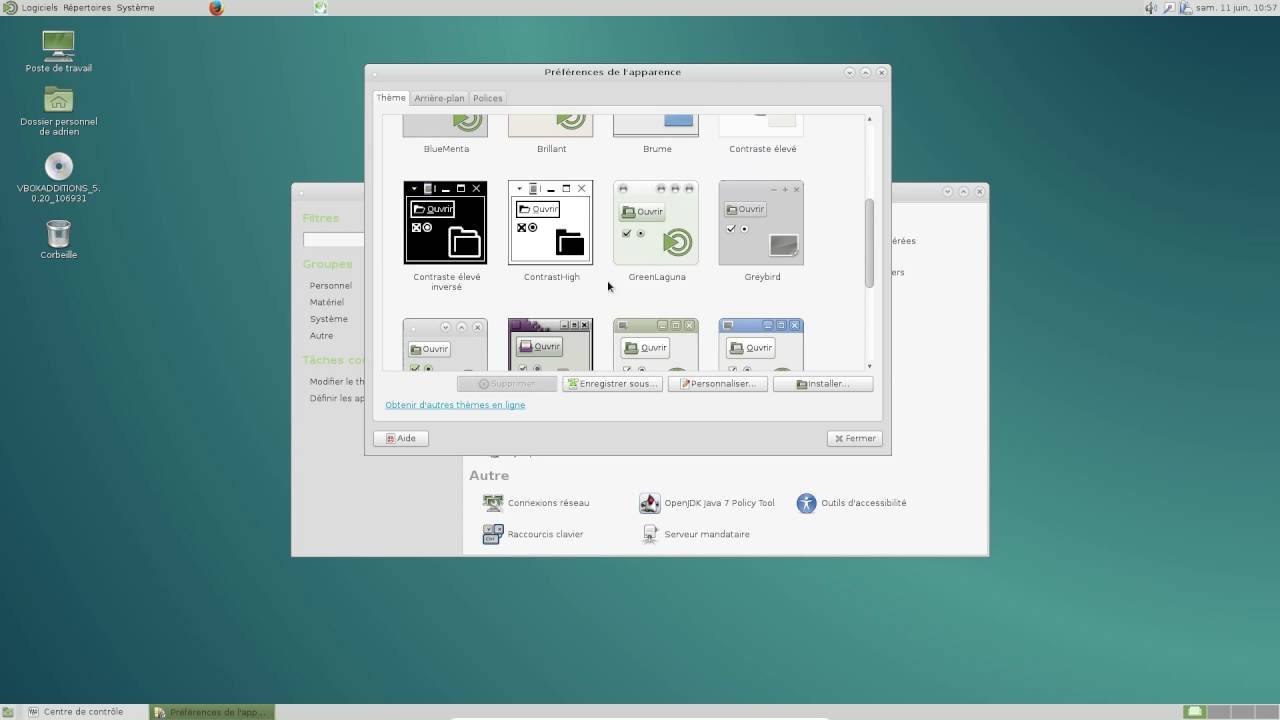The width and height of the screenshot is (1280, 720).
Task: Choose the Greybird theme
Action: point(761,222)
